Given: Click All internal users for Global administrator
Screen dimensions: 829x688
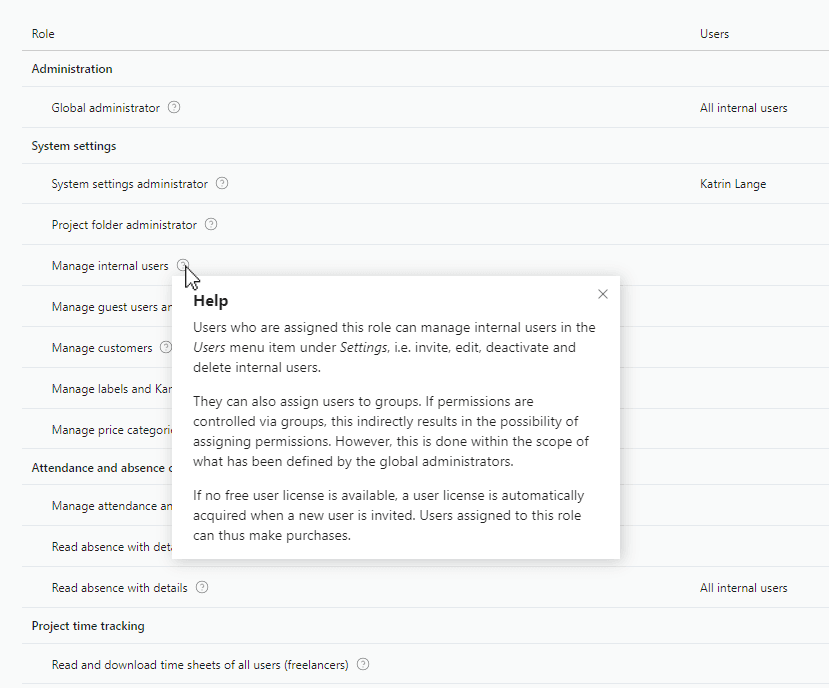Looking at the screenshot, I should 743,108.
